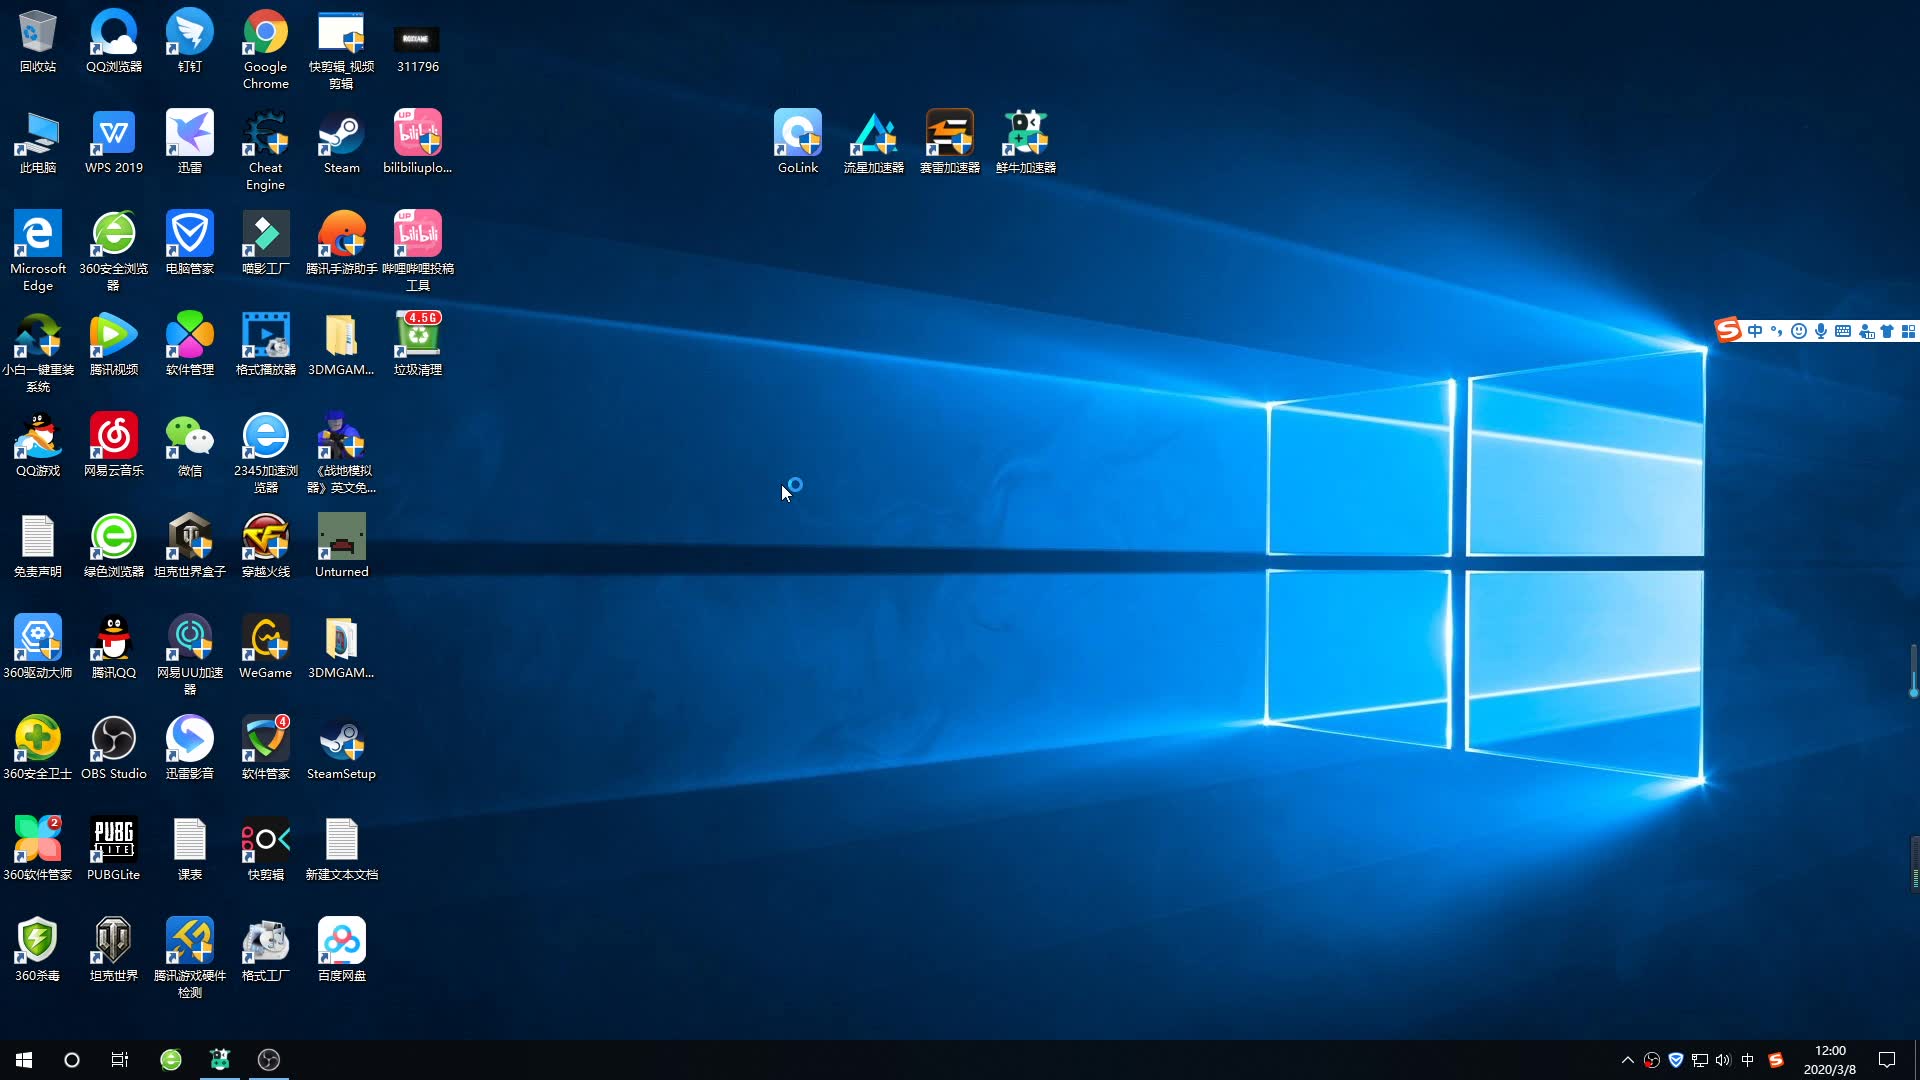Screen dimensions: 1920x1080
Task: Open Task View on the taskbar
Action: tap(120, 1060)
